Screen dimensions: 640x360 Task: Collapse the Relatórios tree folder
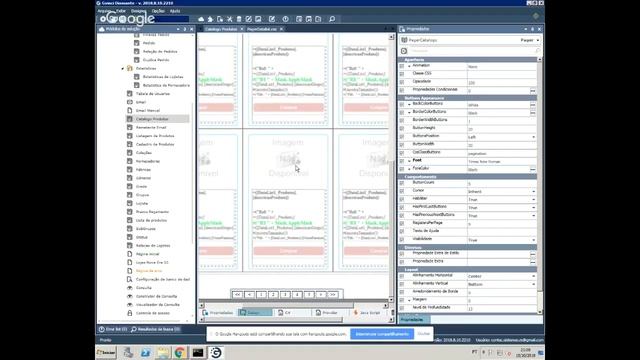tap(122, 69)
